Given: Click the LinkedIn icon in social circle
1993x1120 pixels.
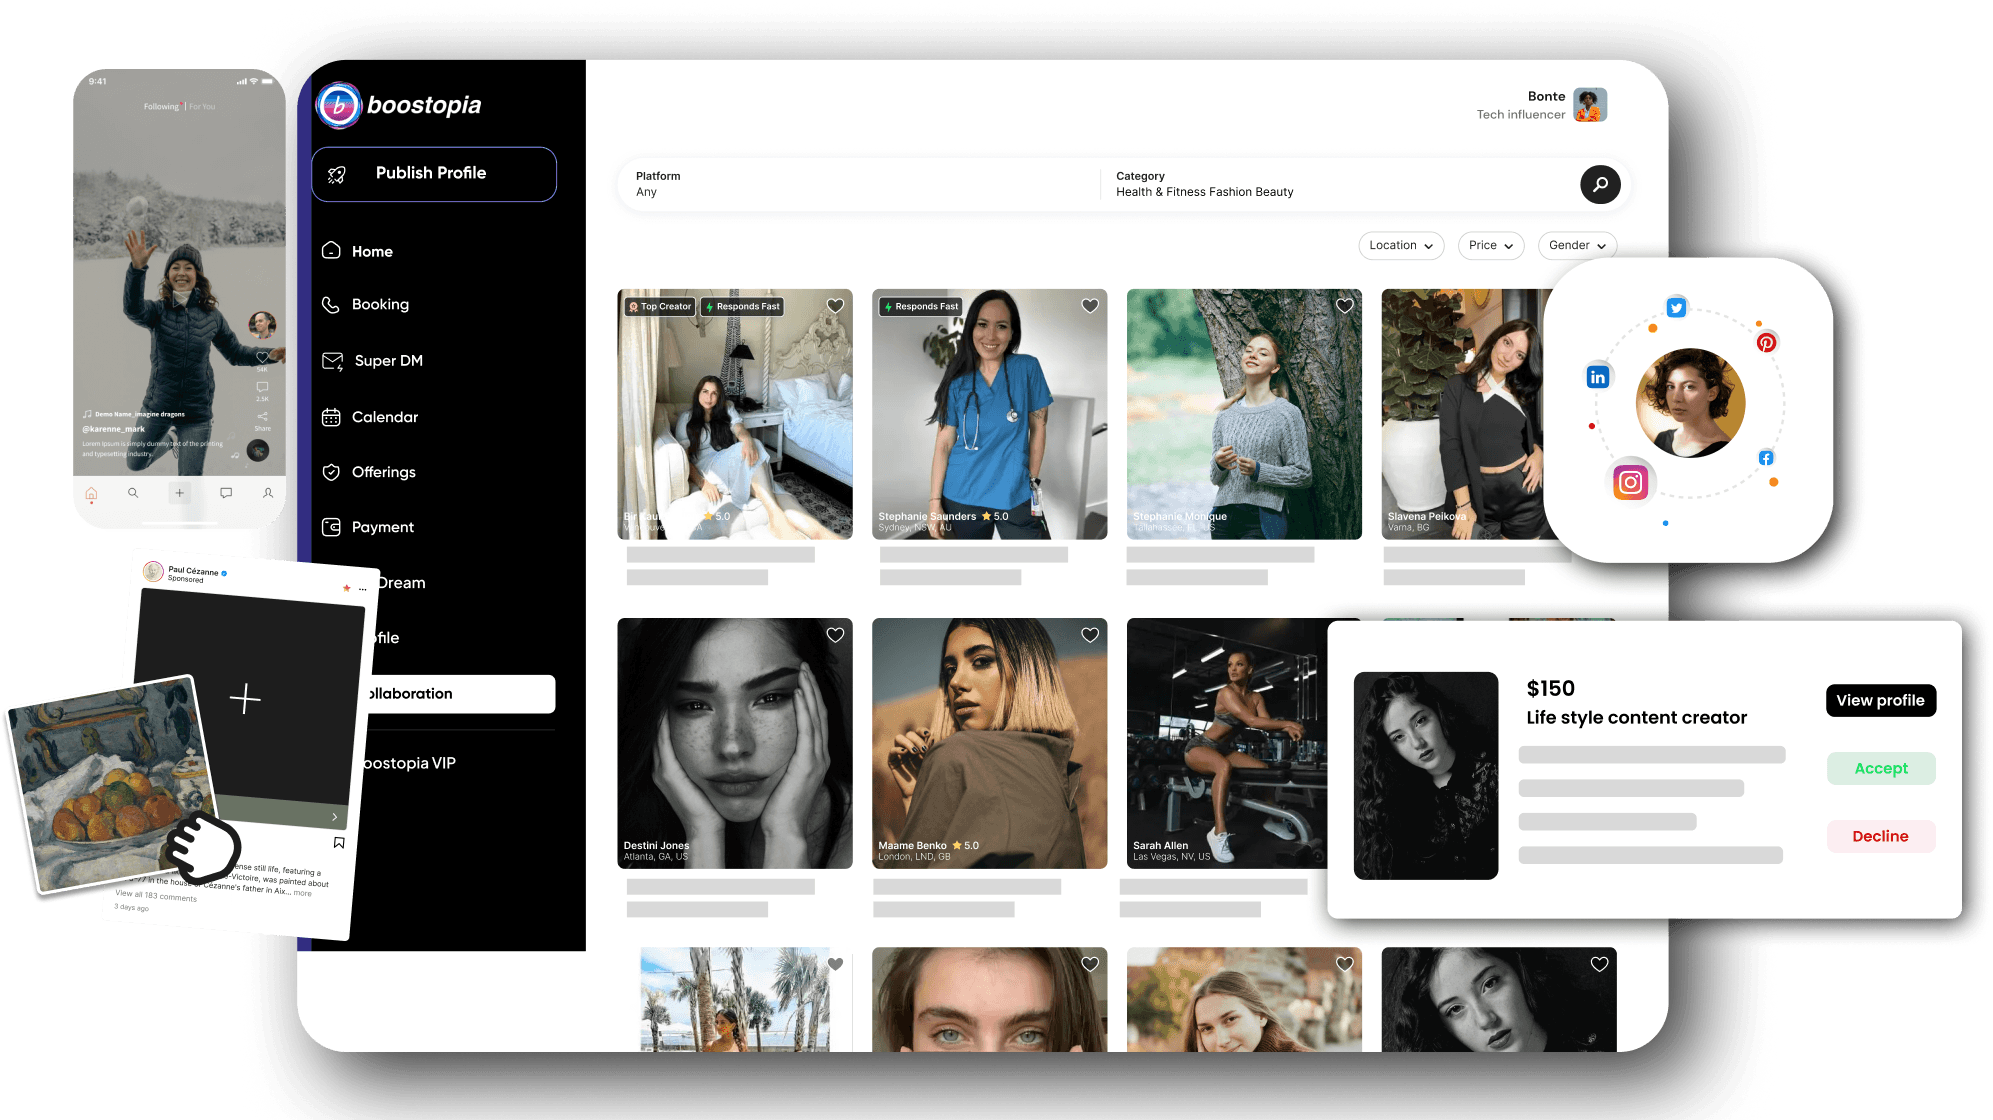Looking at the screenshot, I should click(x=1597, y=377).
